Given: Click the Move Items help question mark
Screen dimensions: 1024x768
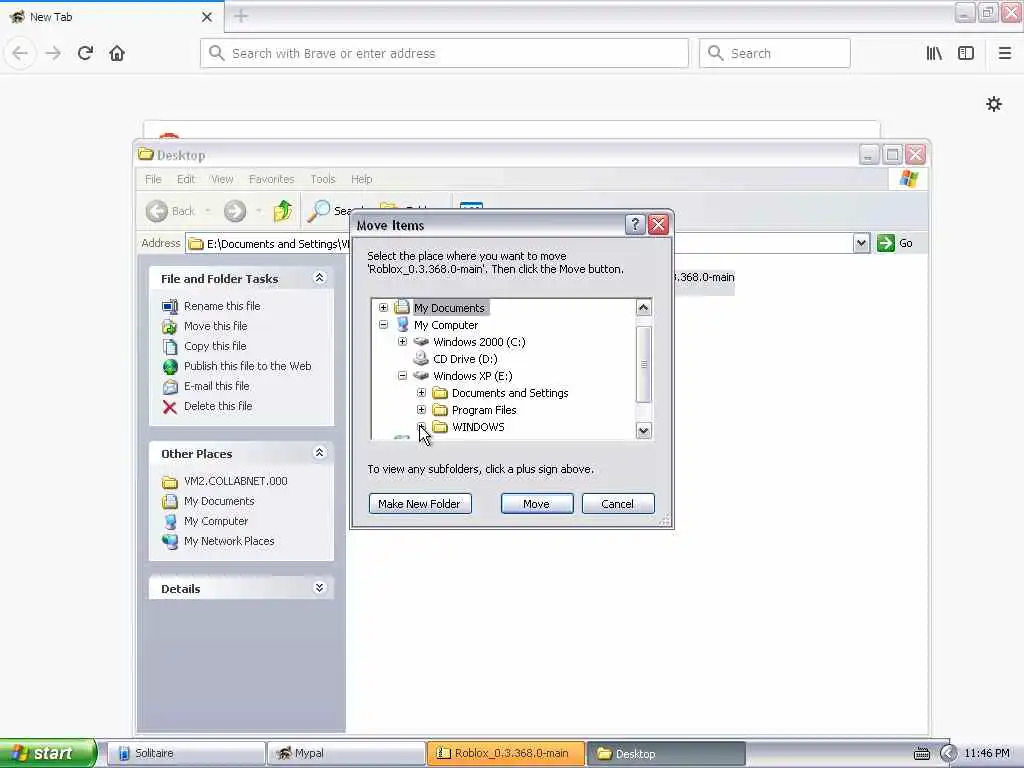Looking at the screenshot, I should 635,225.
